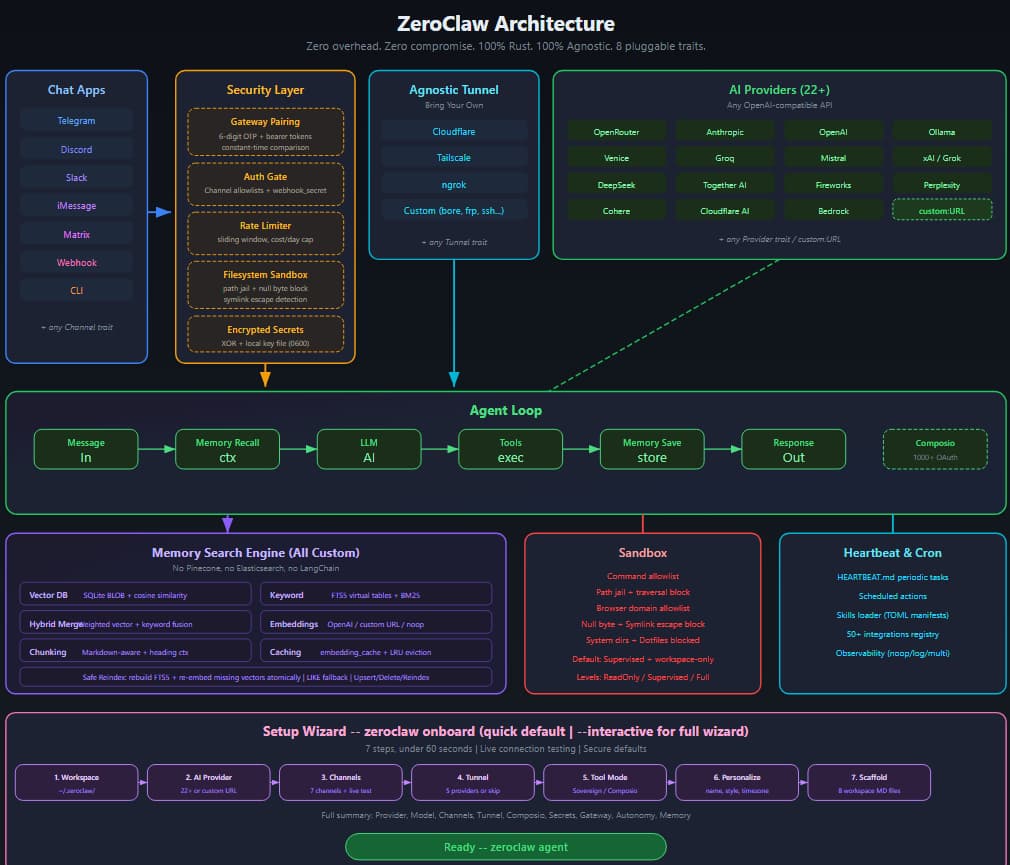The image size is (1010, 865).
Task: Click the Command allowlist line in Sandbox
Action: click(642, 577)
